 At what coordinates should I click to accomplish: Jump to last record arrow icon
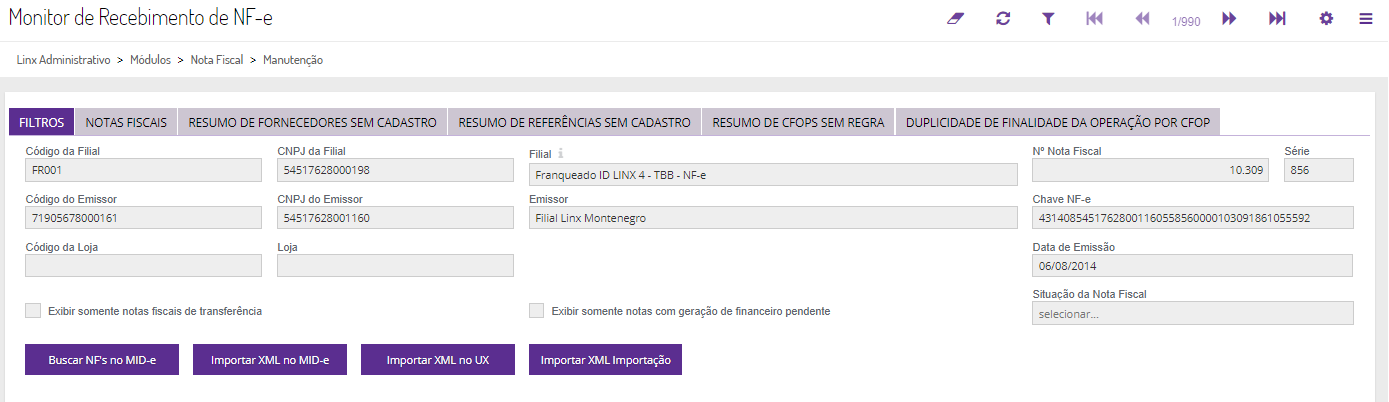[1277, 19]
